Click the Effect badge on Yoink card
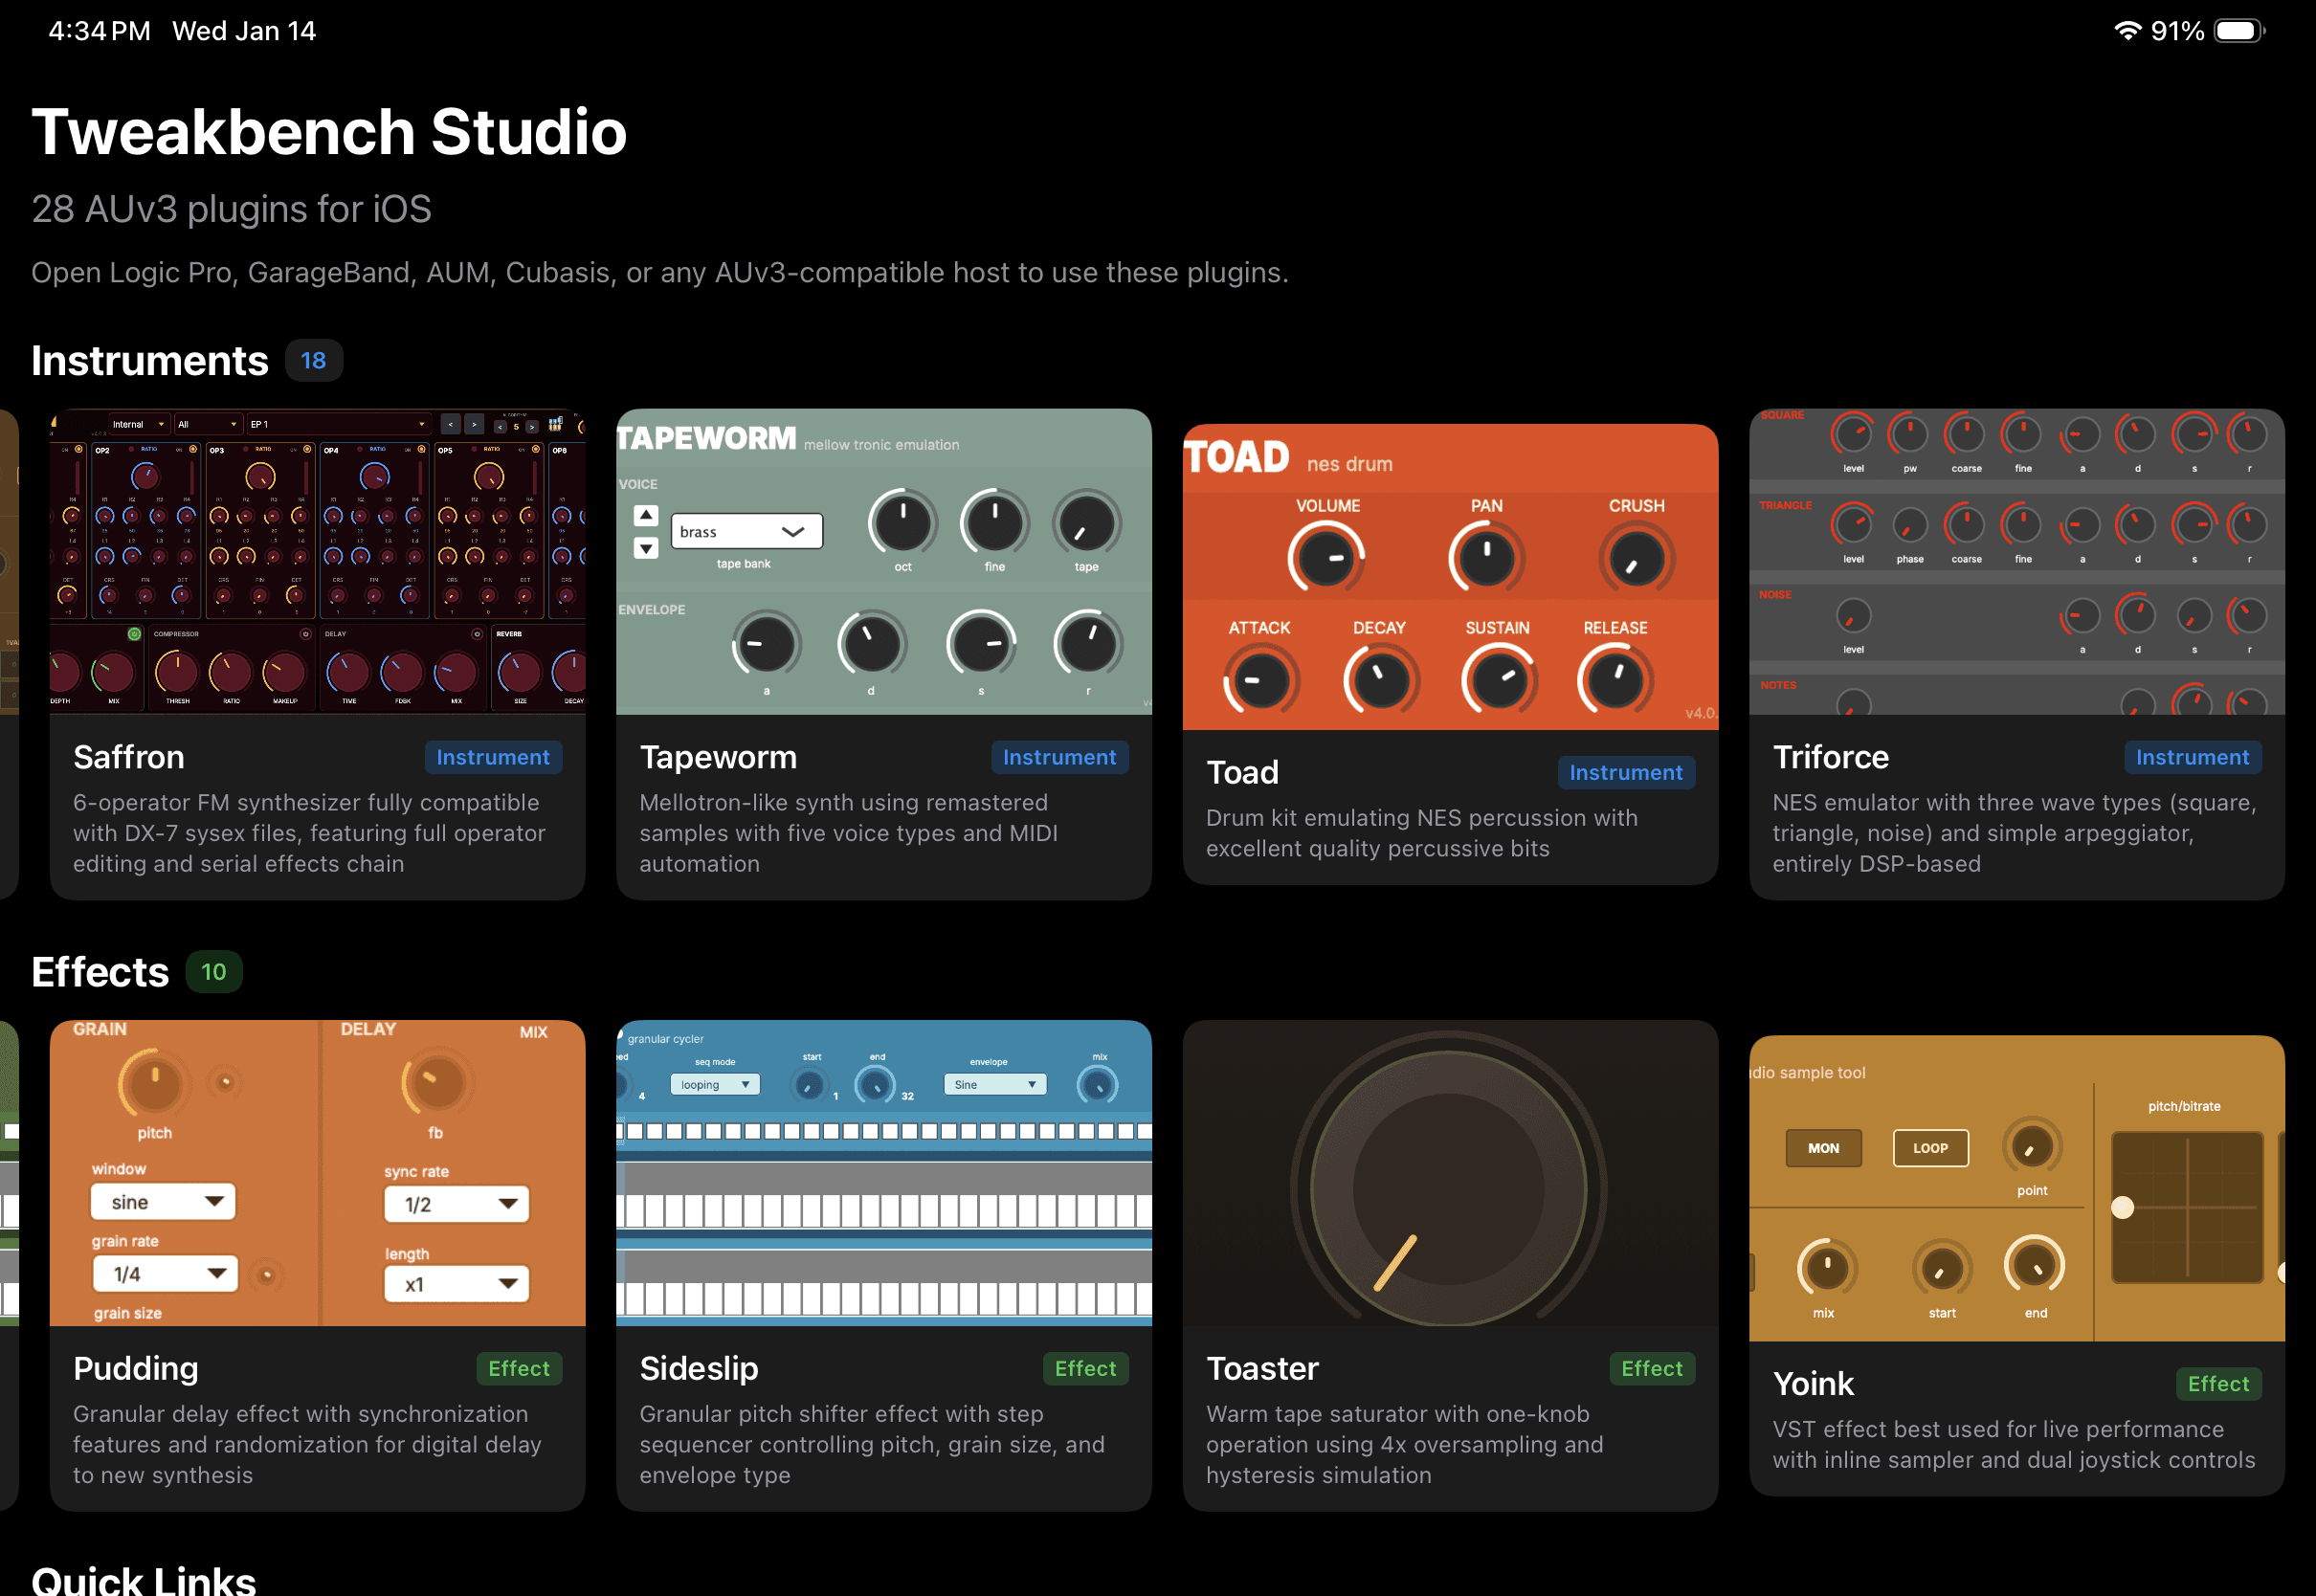 tap(2219, 1383)
